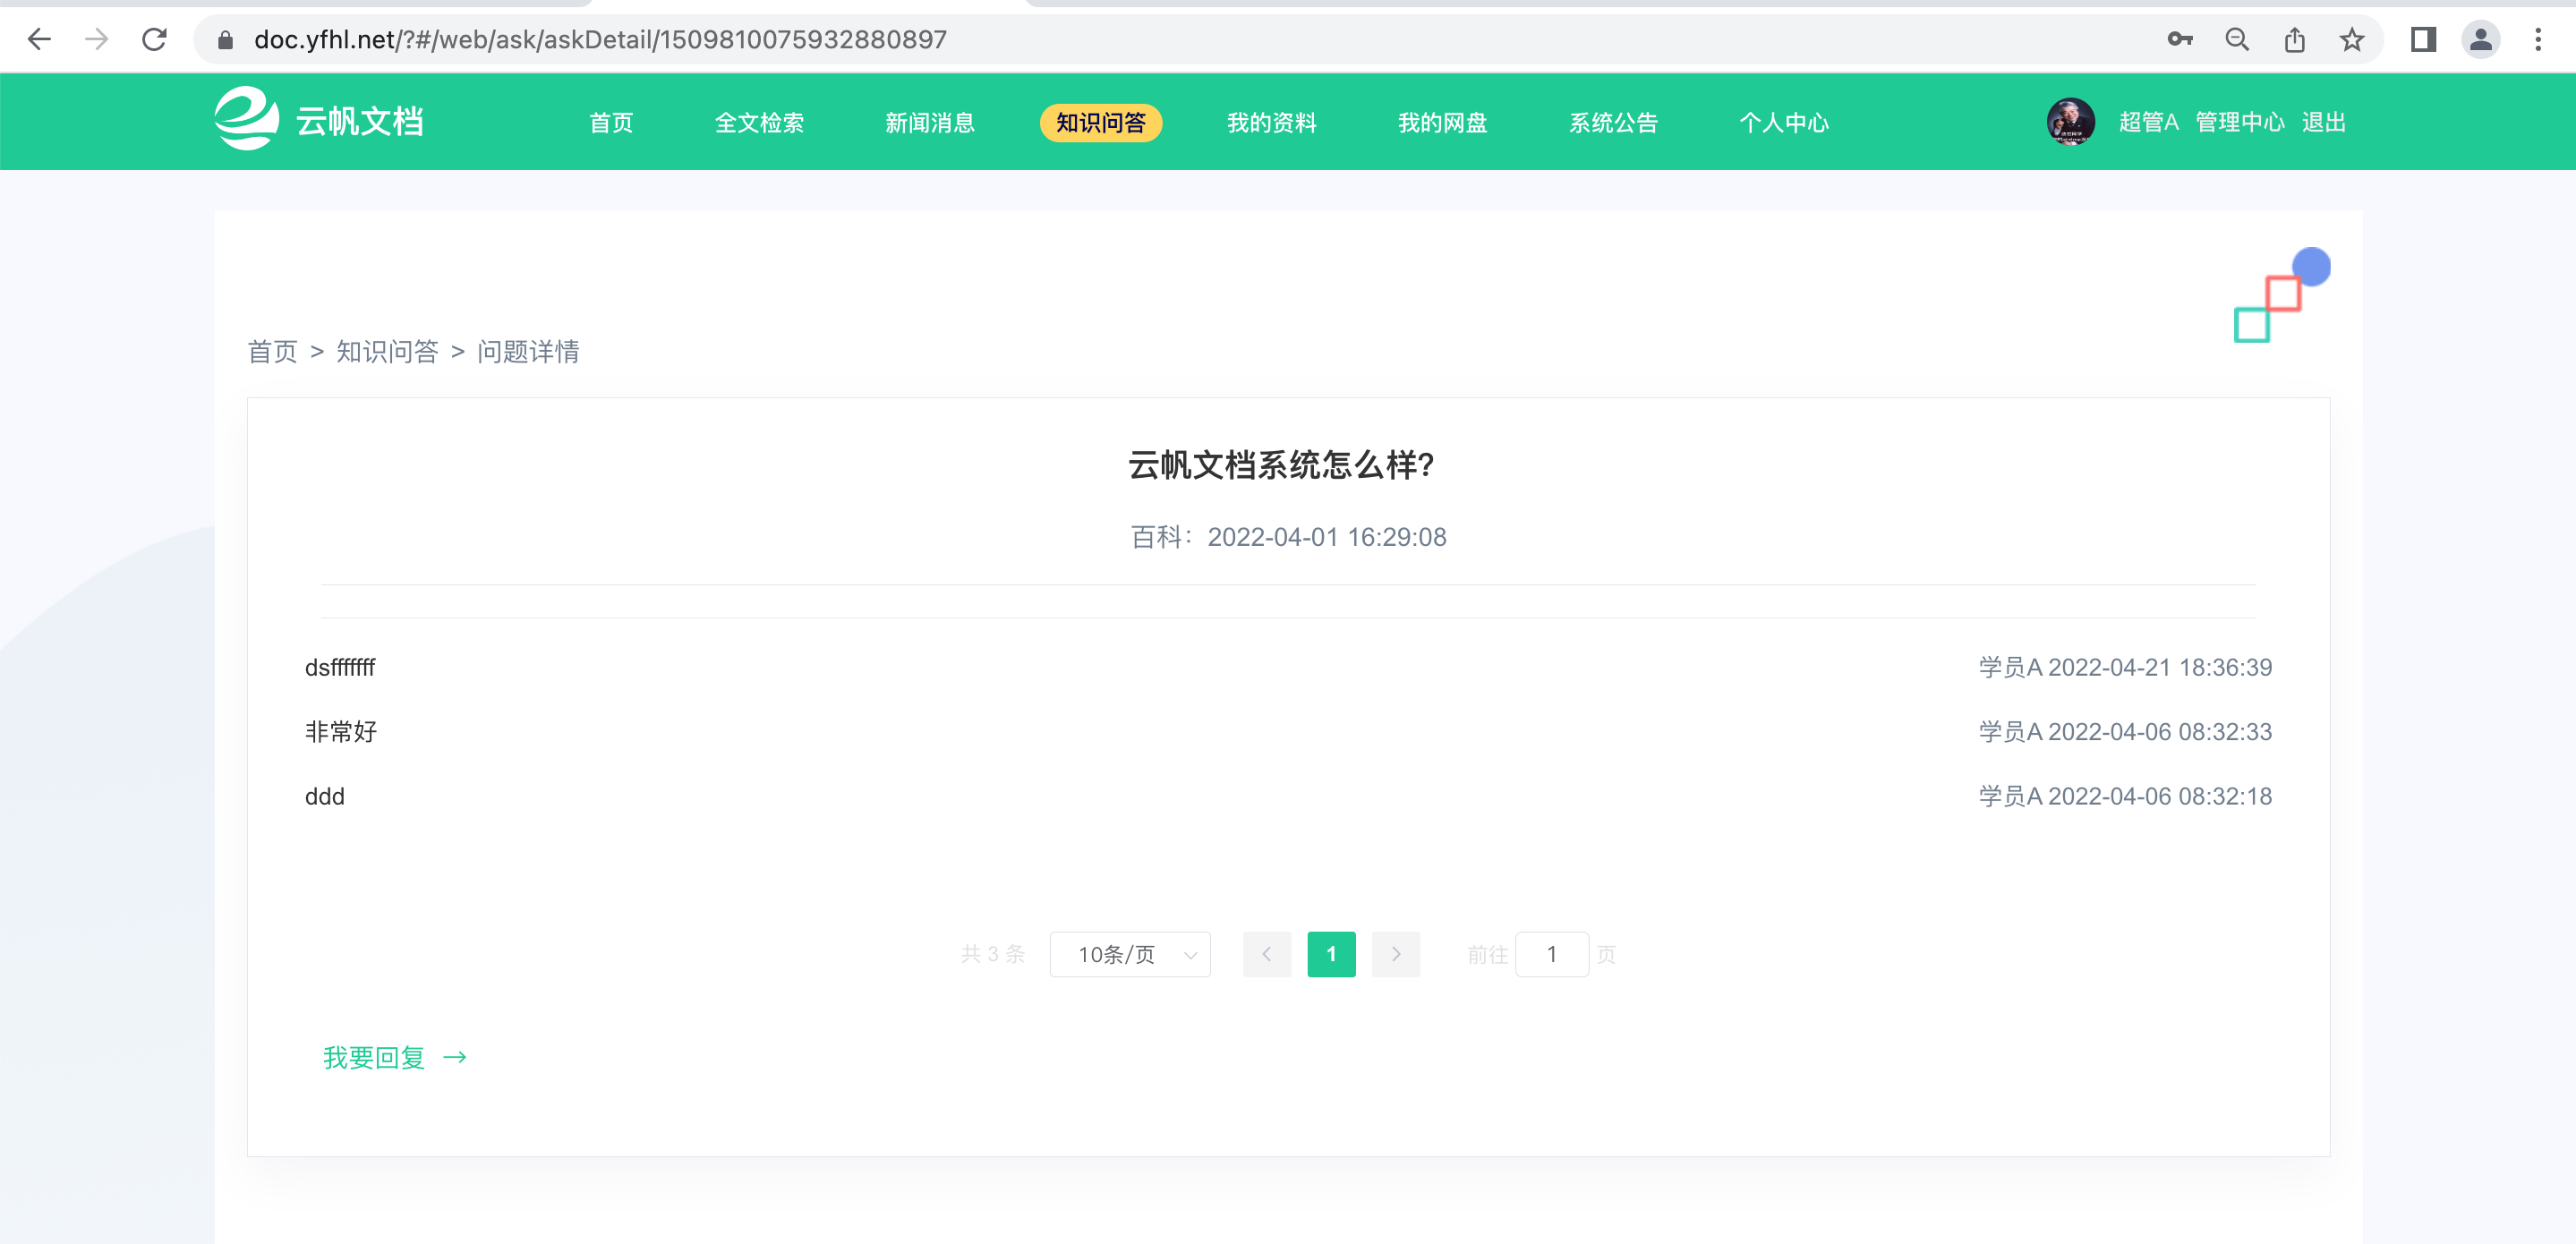Click the previous page arrow button
2576x1244 pixels.
pos(1267,954)
